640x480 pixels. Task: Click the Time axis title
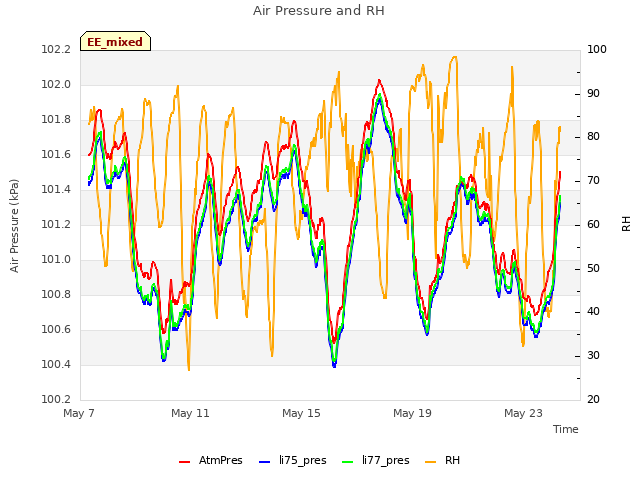[566, 429]
